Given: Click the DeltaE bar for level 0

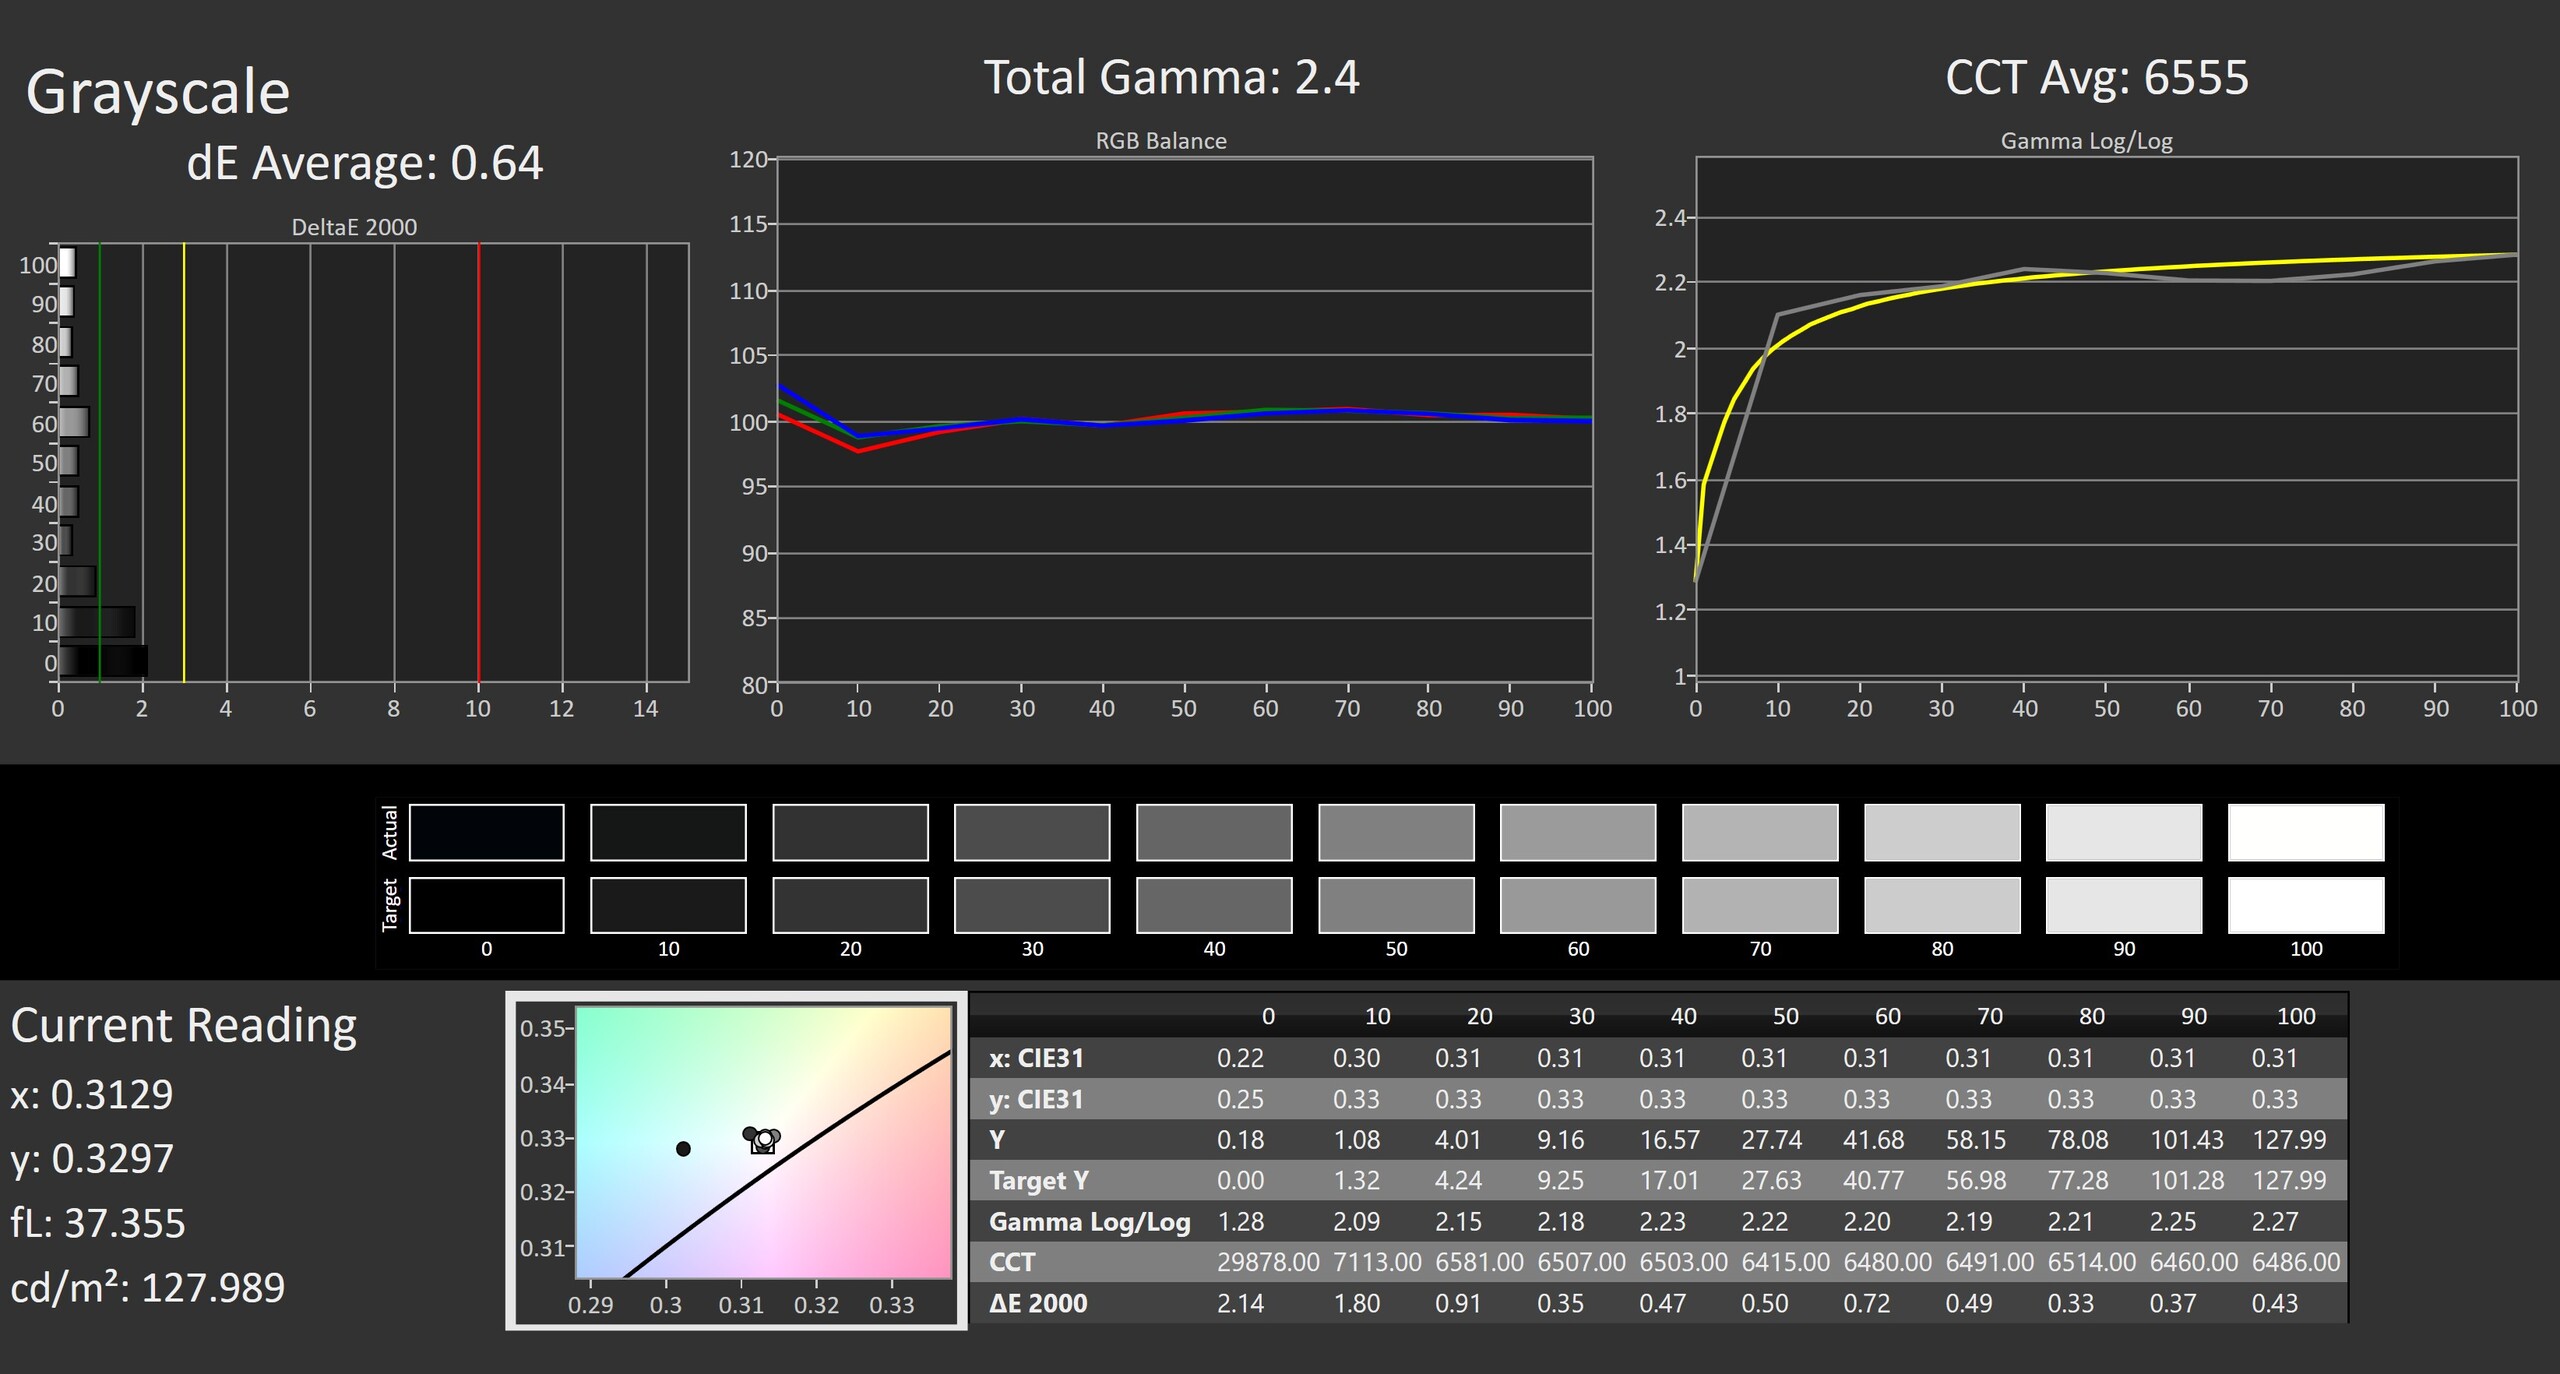Looking at the screenshot, I should (x=103, y=661).
